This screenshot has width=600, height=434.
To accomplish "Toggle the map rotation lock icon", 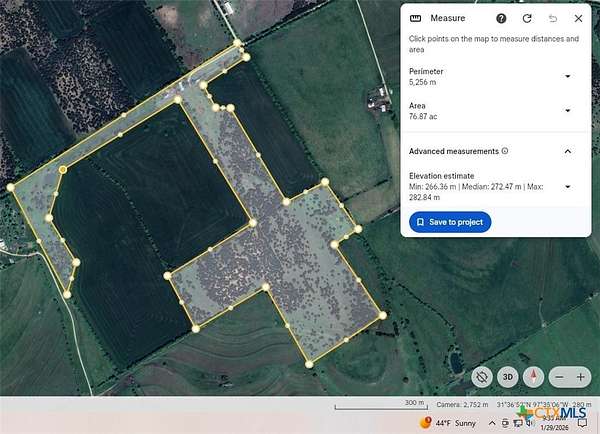I will click(x=482, y=377).
